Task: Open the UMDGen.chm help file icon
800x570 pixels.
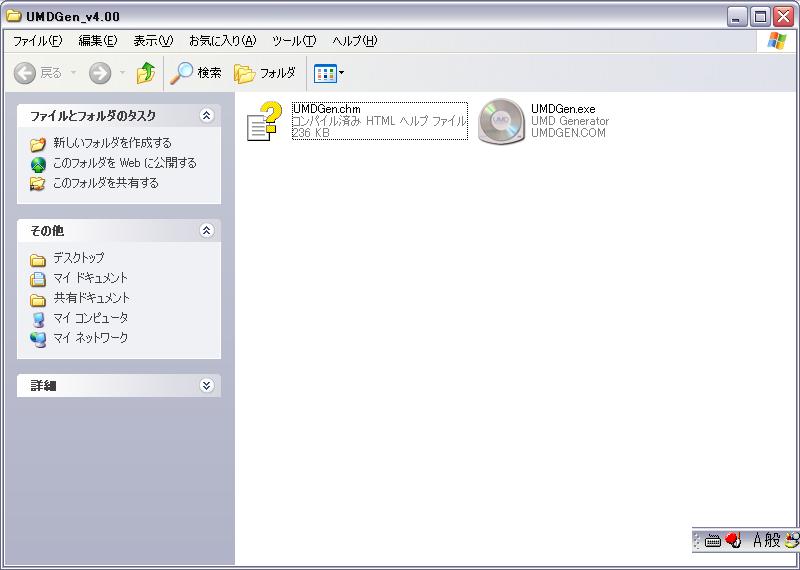Action: click(264, 121)
